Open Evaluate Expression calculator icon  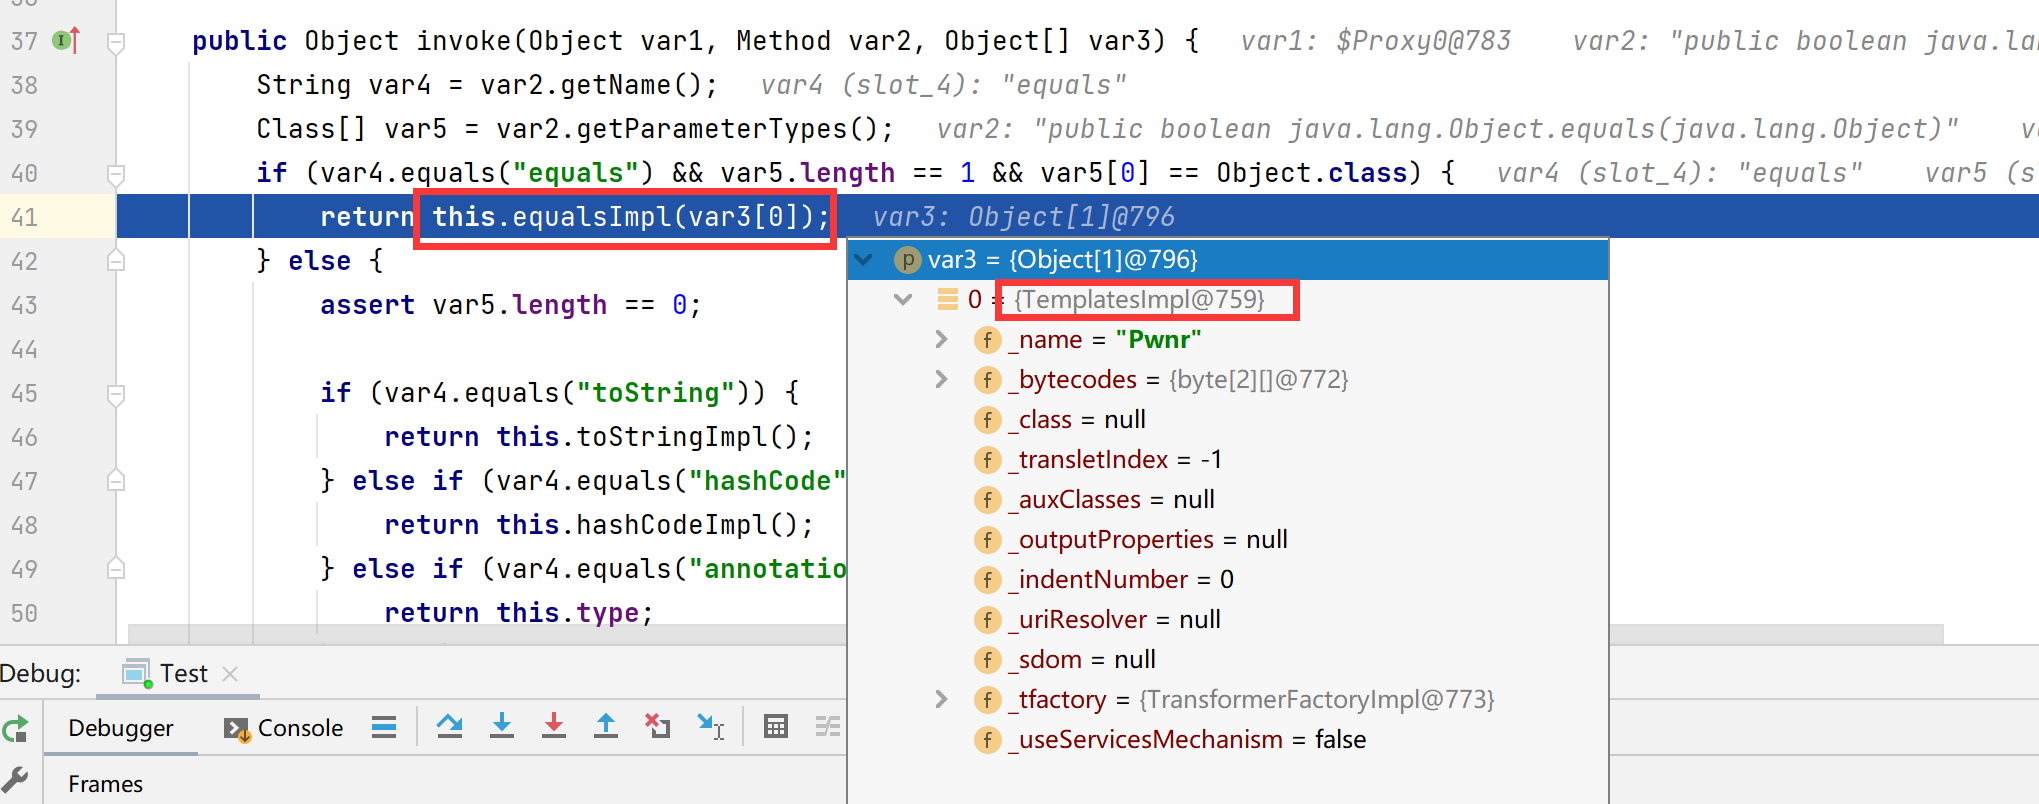click(776, 727)
